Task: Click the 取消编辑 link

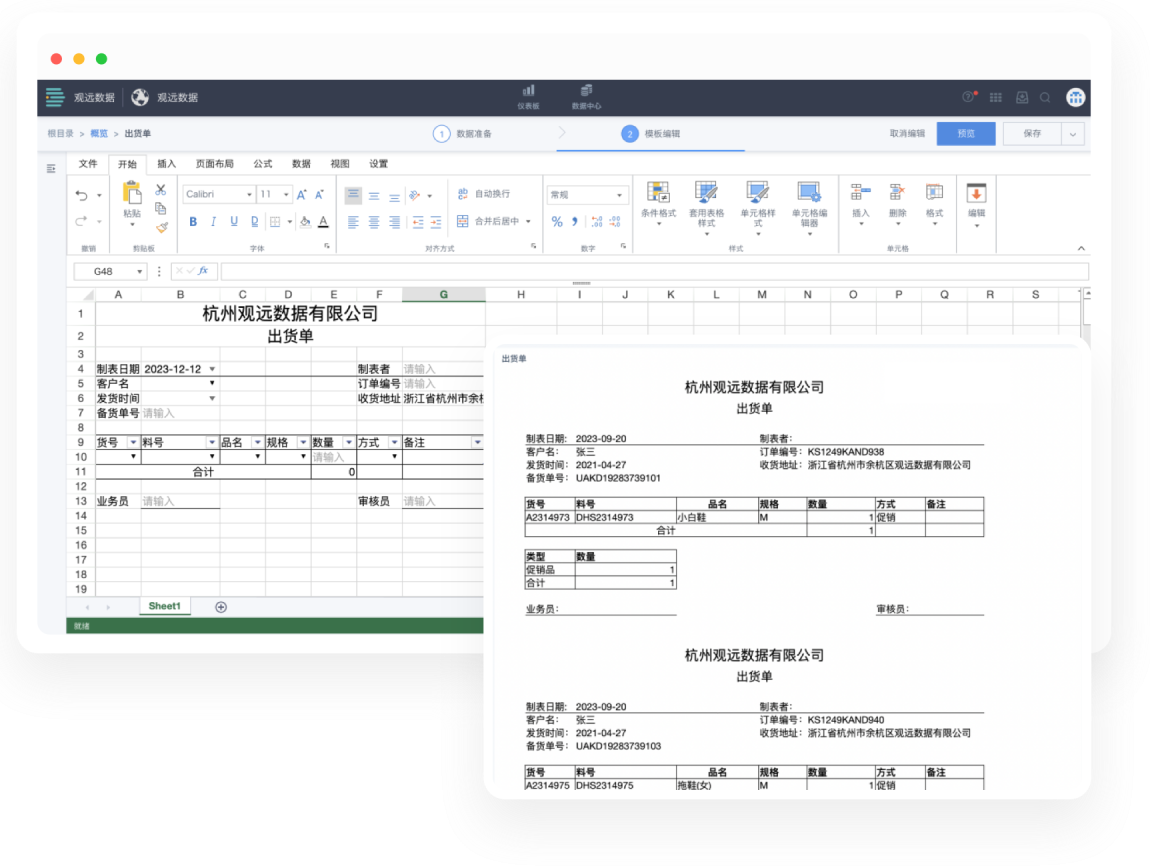Action: pyautogui.click(x=907, y=134)
